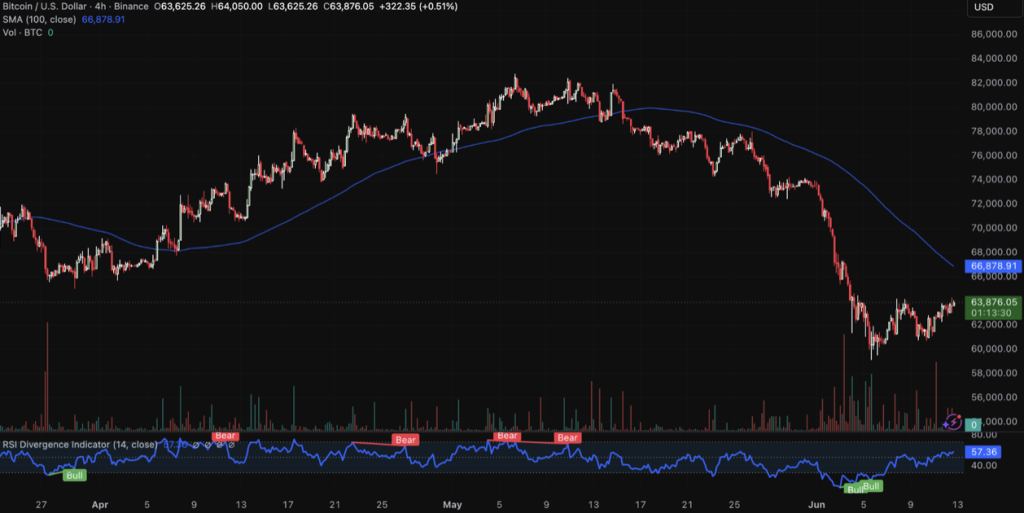
Task: Select the Bear divergence label near April 25
Action: [405, 440]
